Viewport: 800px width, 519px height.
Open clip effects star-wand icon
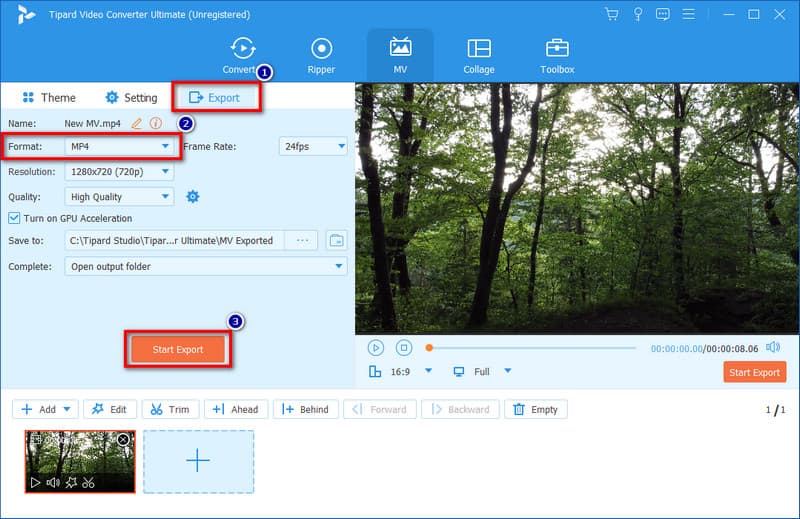(x=71, y=483)
